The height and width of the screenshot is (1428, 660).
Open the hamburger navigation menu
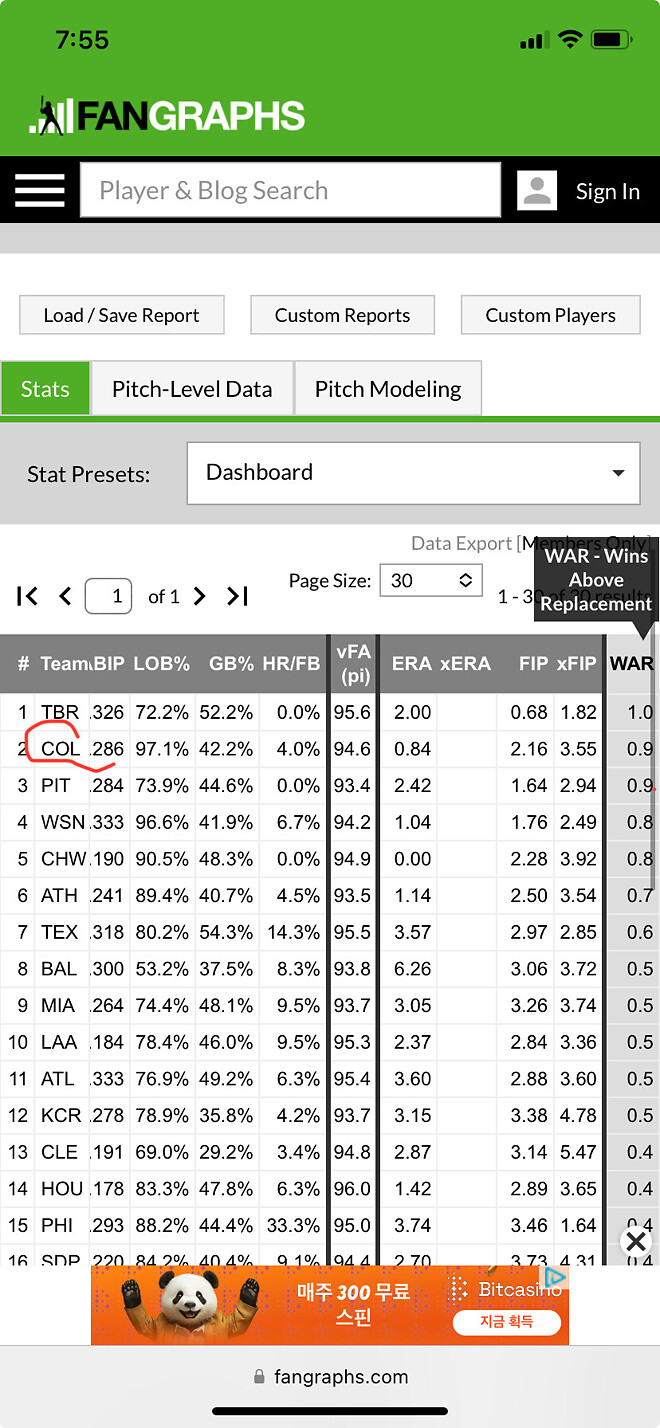pyautogui.click(x=40, y=191)
